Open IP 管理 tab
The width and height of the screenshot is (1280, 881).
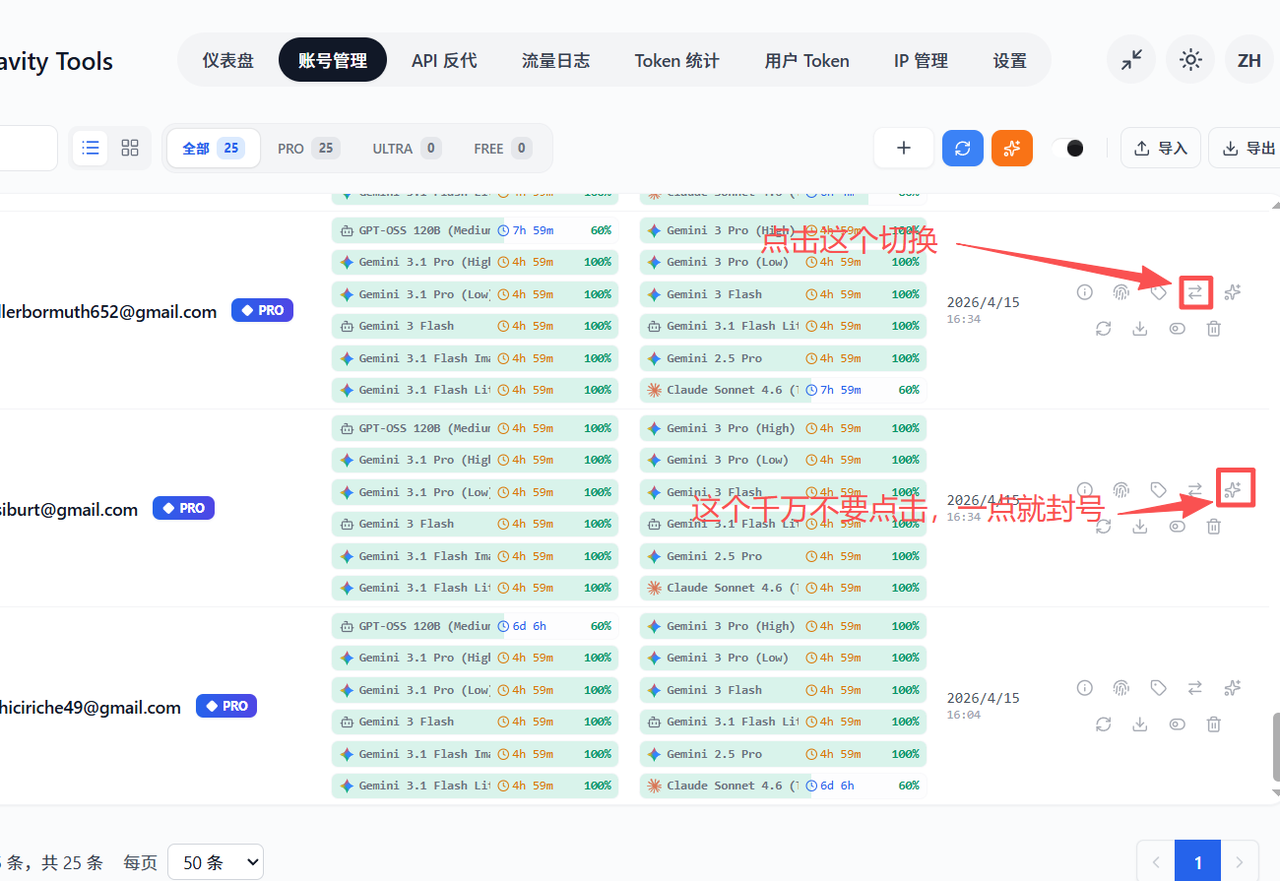click(x=921, y=60)
